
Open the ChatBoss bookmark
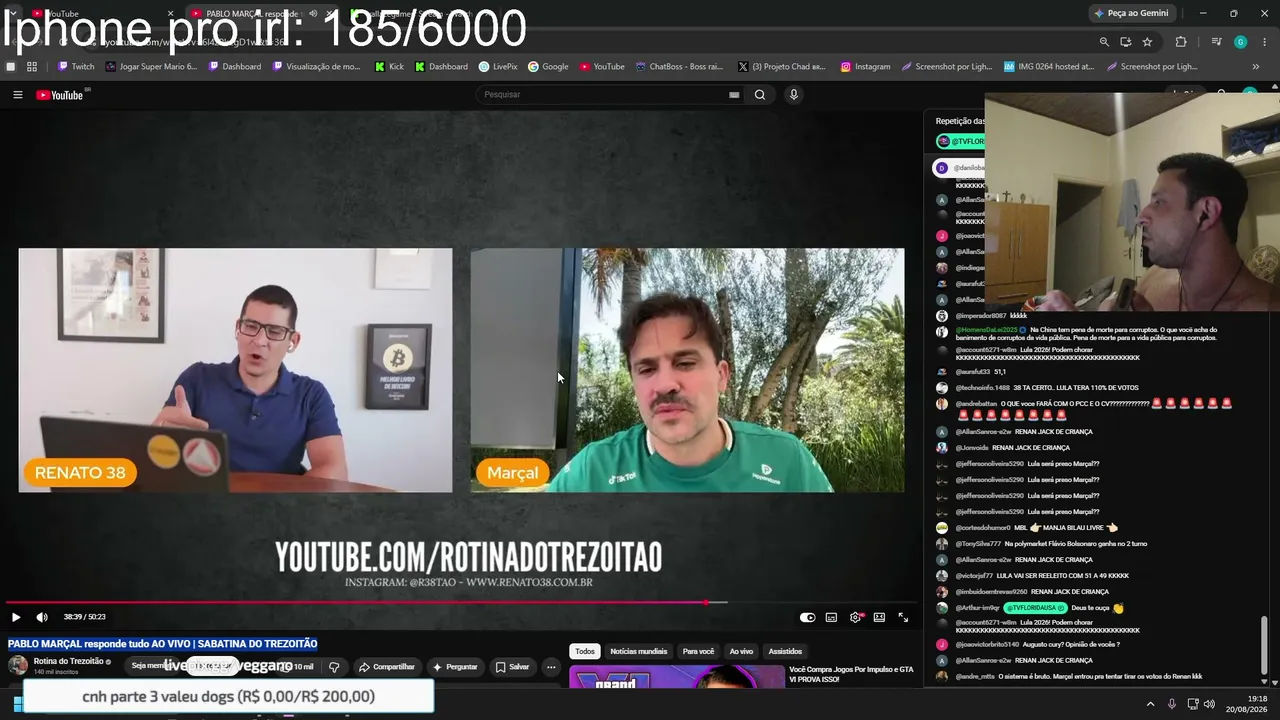pos(679,67)
